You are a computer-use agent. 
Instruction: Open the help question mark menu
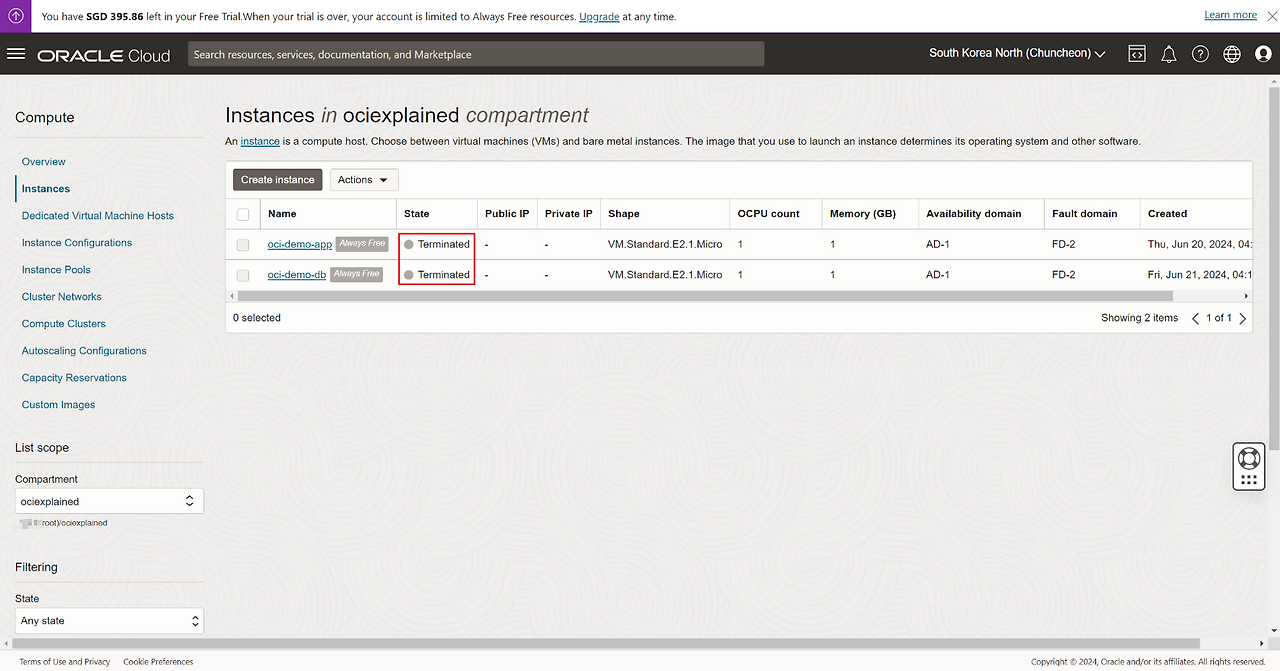pyautogui.click(x=1201, y=54)
